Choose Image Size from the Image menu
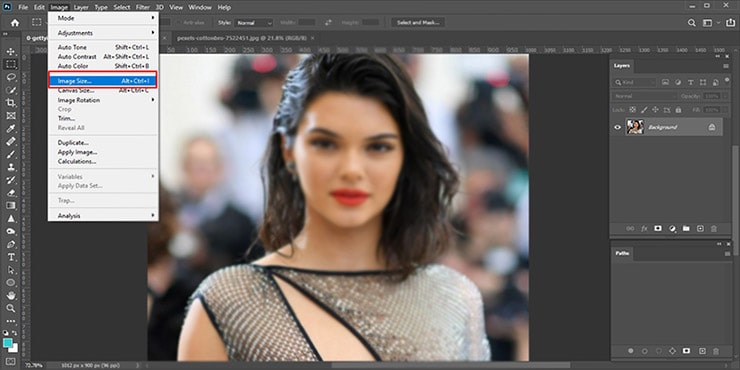This screenshot has height=370, width=740. [x=103, y=81]
